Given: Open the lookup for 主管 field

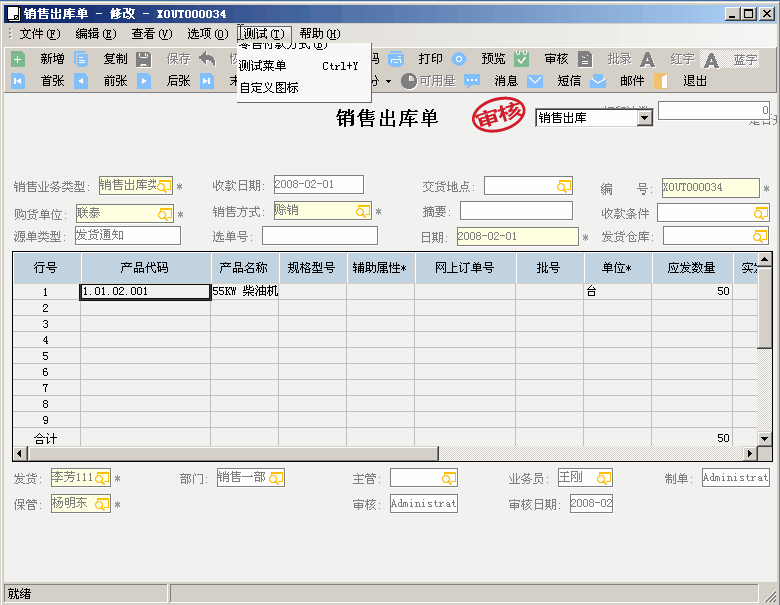Looking at the screenshot, I should 449,479.
